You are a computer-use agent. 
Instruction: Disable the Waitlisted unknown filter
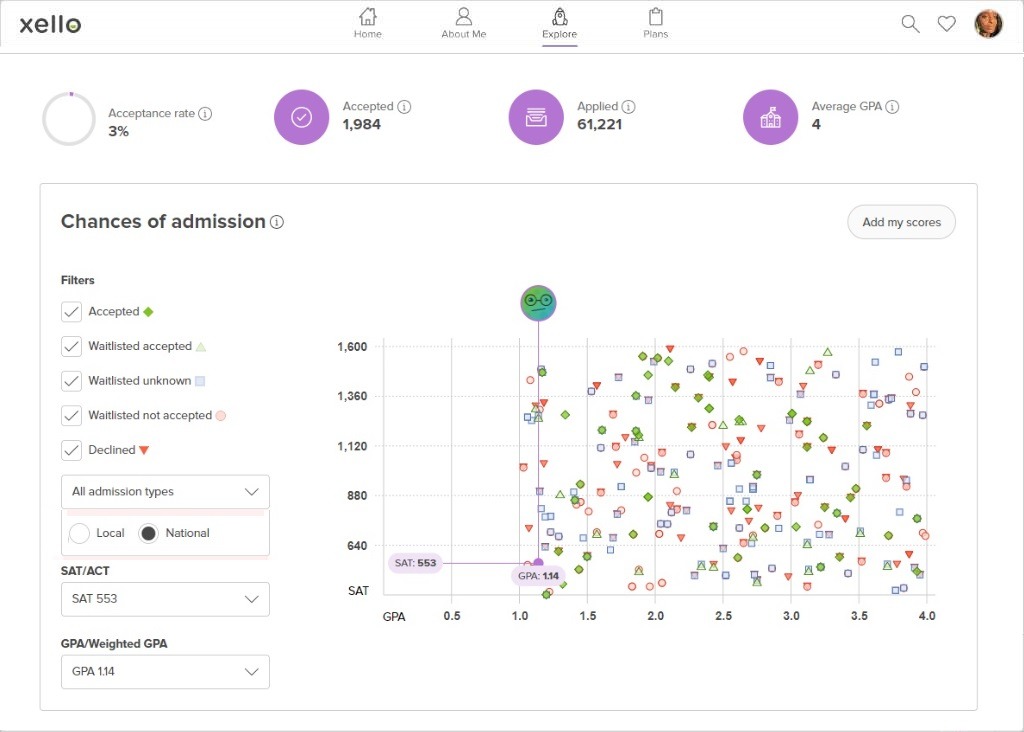click(71, 380)
